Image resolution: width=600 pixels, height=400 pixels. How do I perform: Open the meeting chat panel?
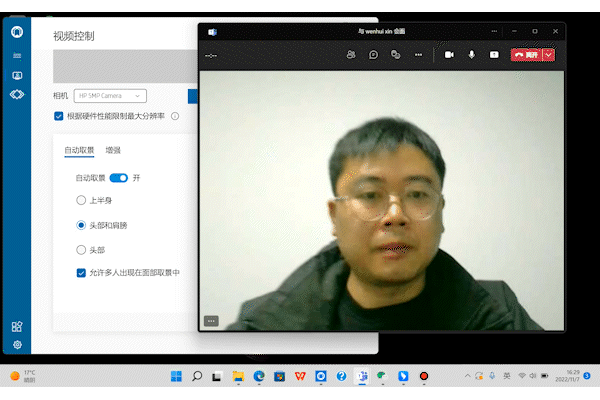click(373, 54)
